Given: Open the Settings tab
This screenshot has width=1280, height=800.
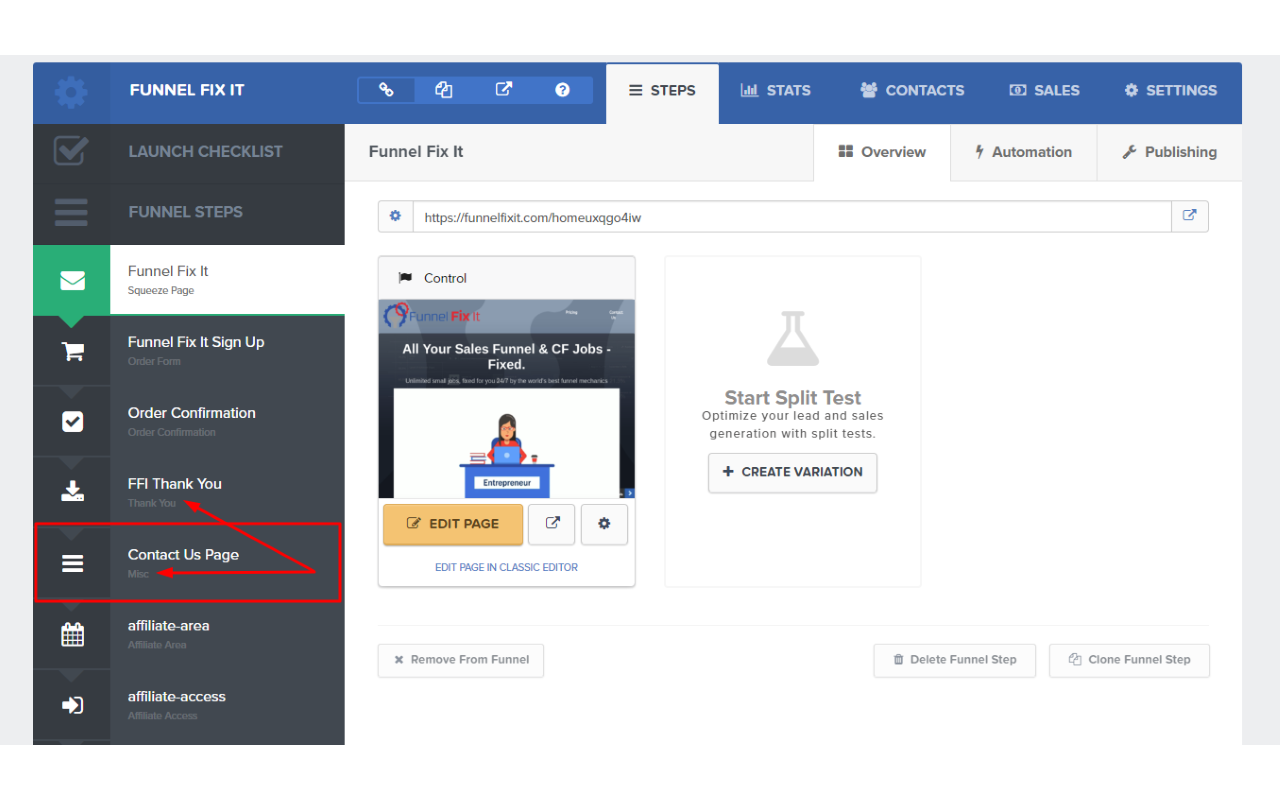Looking at the screenshot, I should (x=1170, y=91).
